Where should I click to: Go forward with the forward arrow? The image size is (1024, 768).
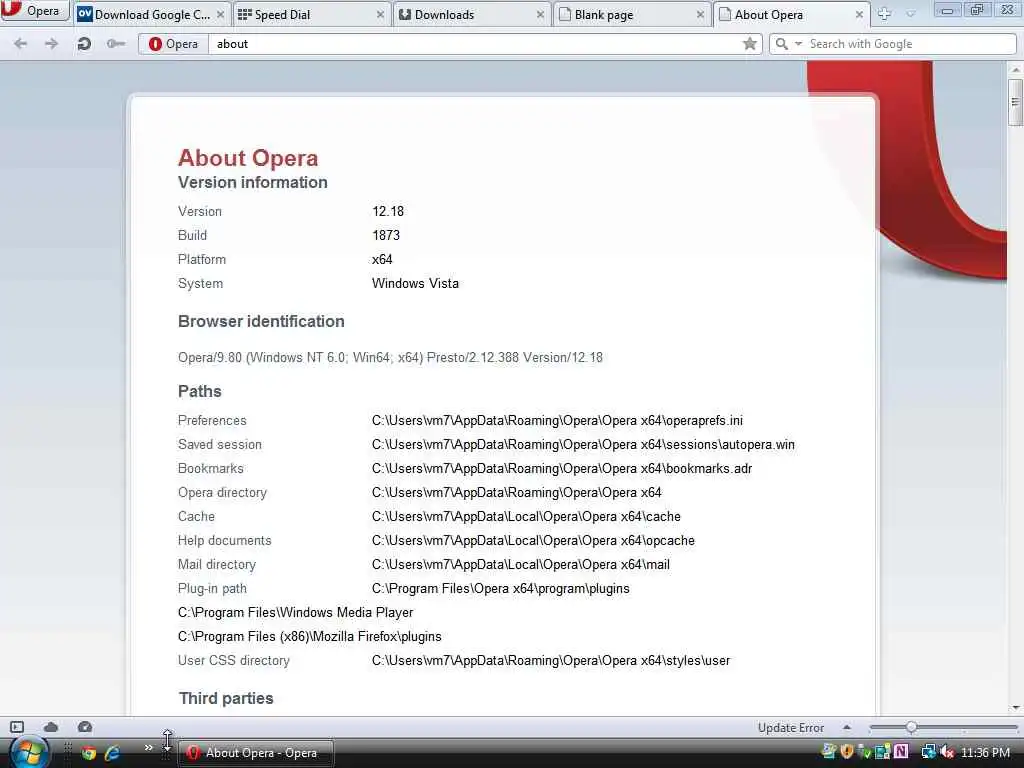52,44
